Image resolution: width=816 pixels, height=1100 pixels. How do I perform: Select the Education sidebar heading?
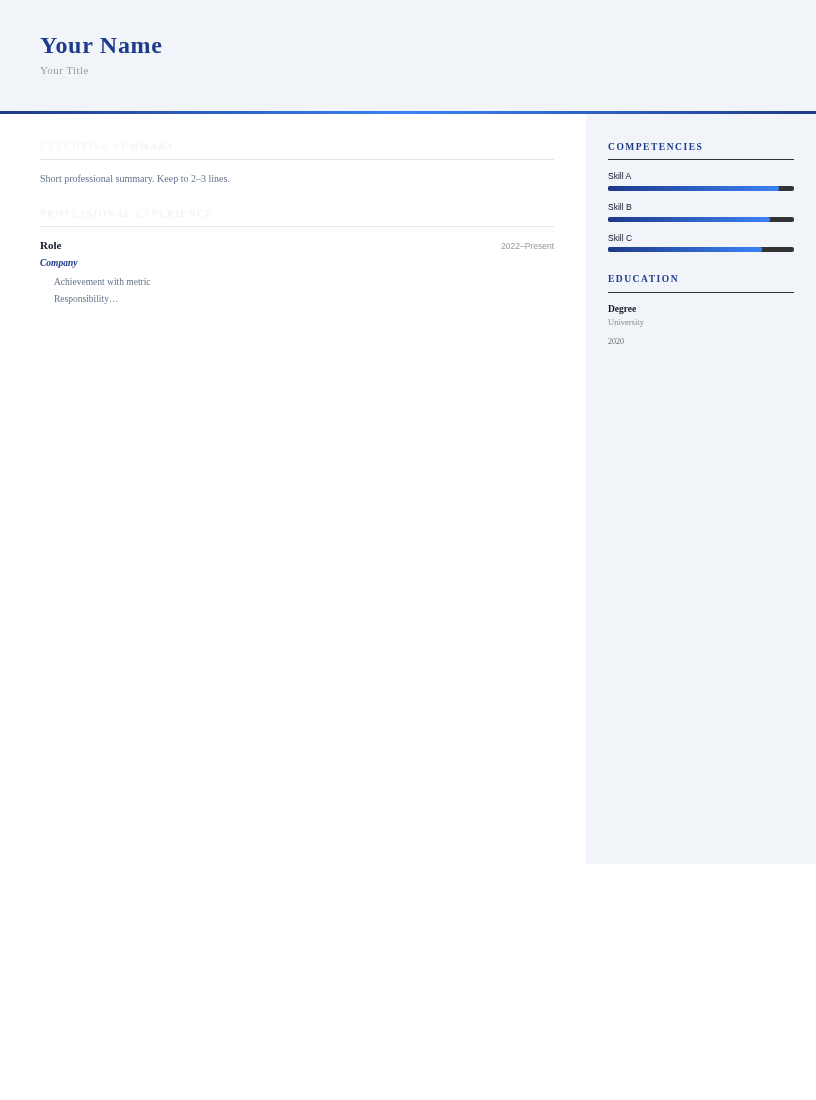click(643, 279)
